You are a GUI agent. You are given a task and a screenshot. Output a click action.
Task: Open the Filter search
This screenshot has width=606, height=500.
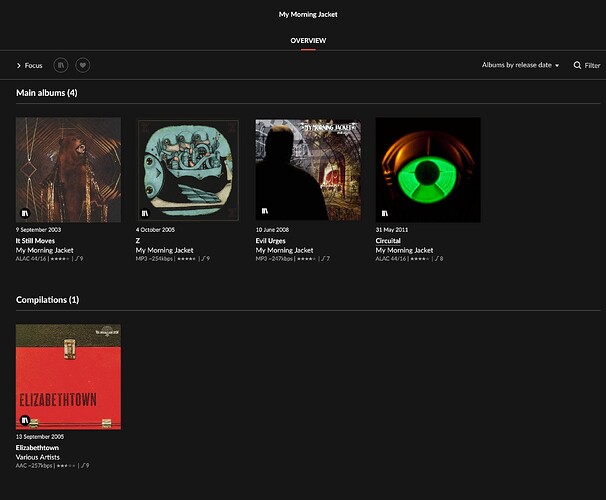tap(587, 65)
